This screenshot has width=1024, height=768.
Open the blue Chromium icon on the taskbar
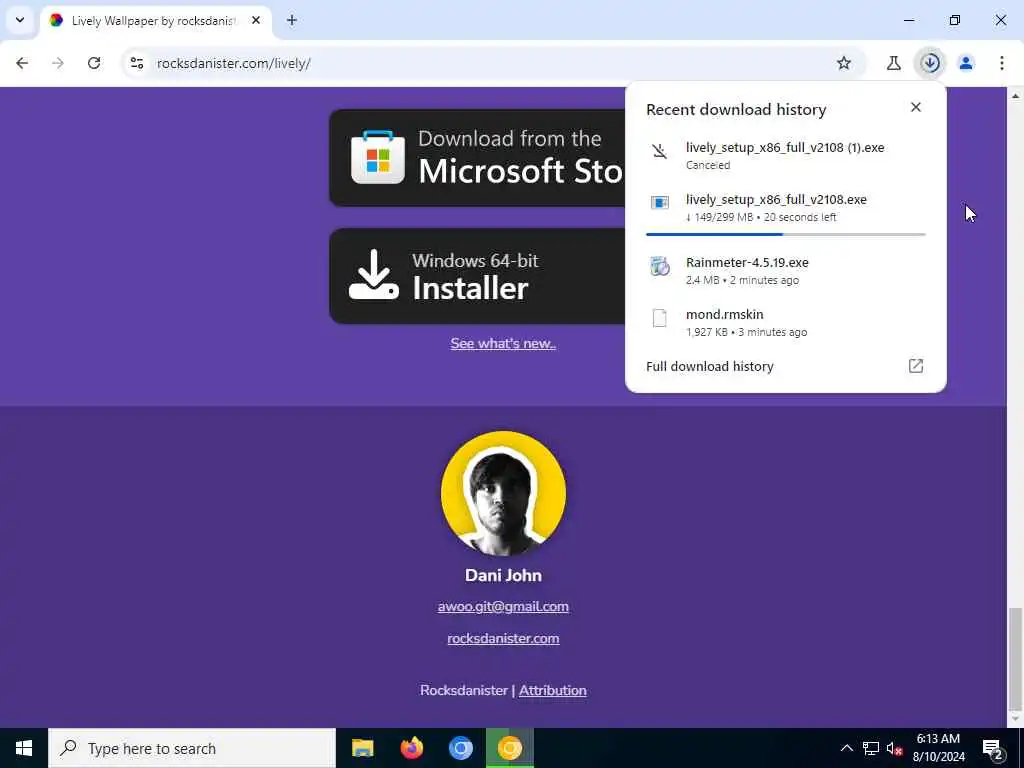(460, 748)
